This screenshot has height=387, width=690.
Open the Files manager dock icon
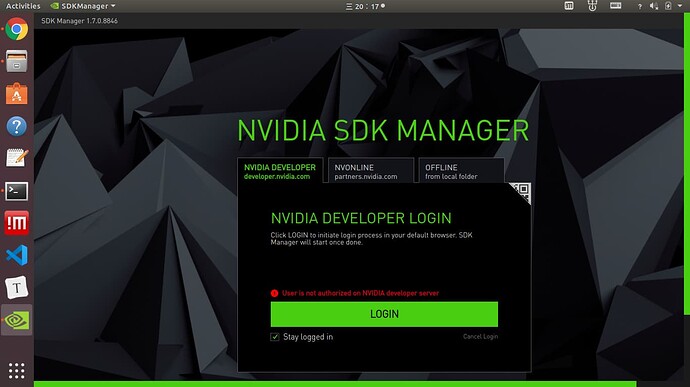coord(17,61)
